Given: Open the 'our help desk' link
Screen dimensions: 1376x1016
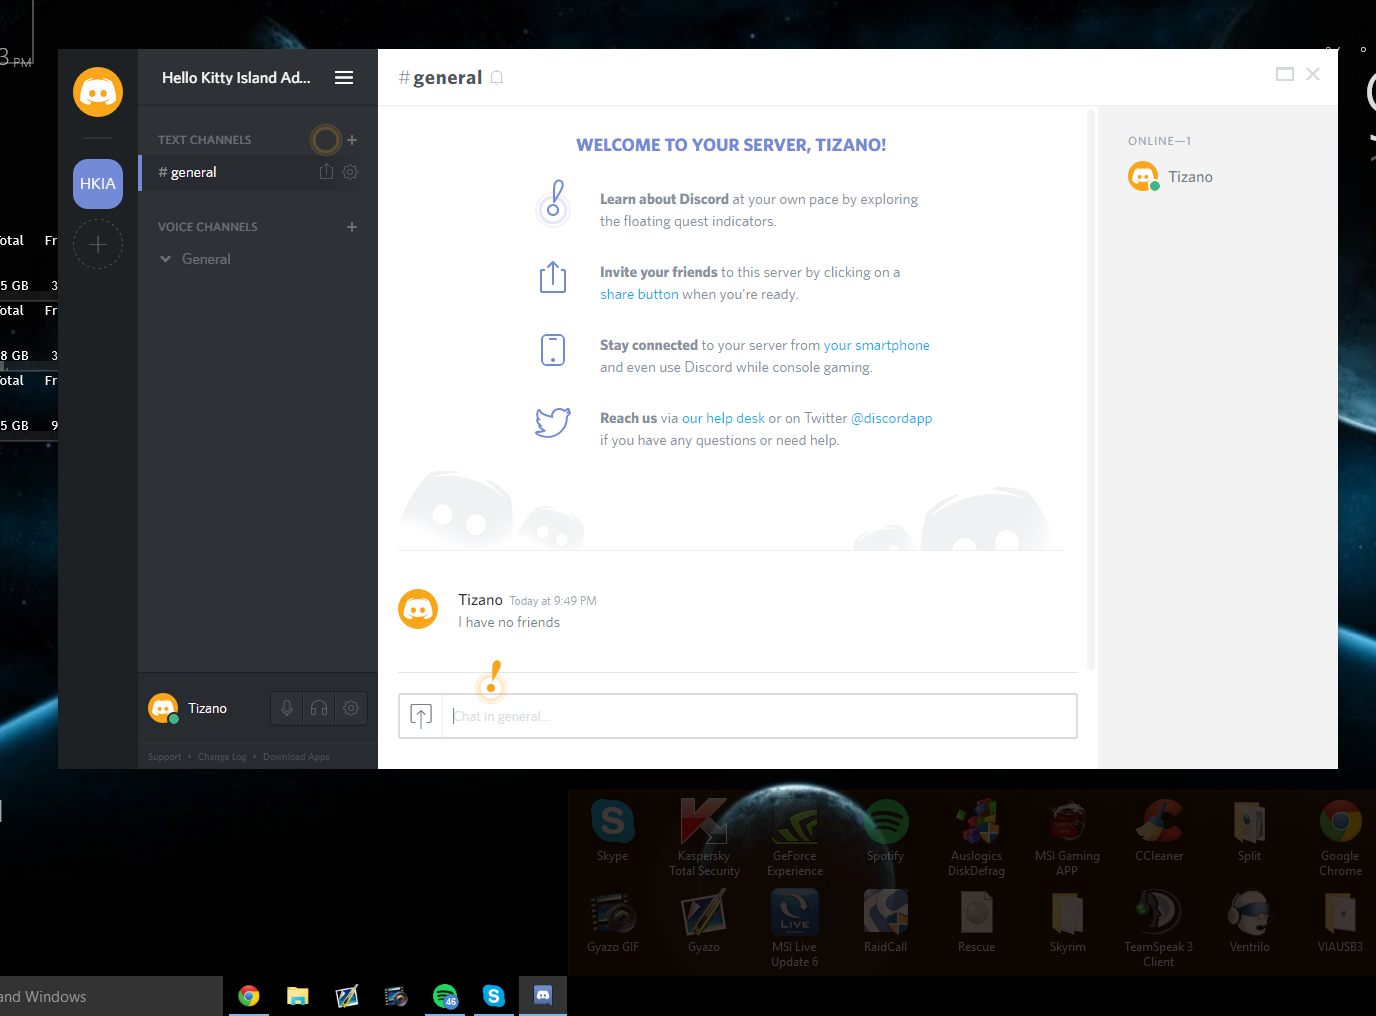Looking at the screenshot, I should [x=723, y=418].
